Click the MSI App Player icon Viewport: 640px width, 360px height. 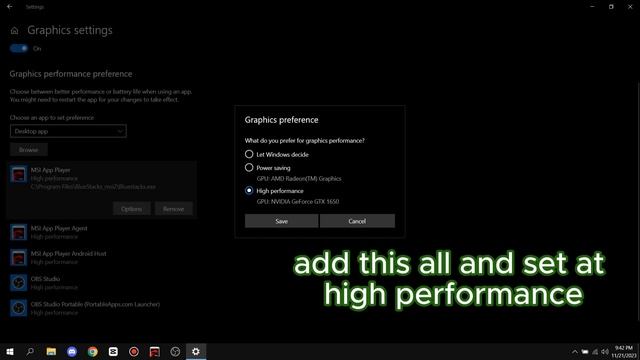(18, 174)
